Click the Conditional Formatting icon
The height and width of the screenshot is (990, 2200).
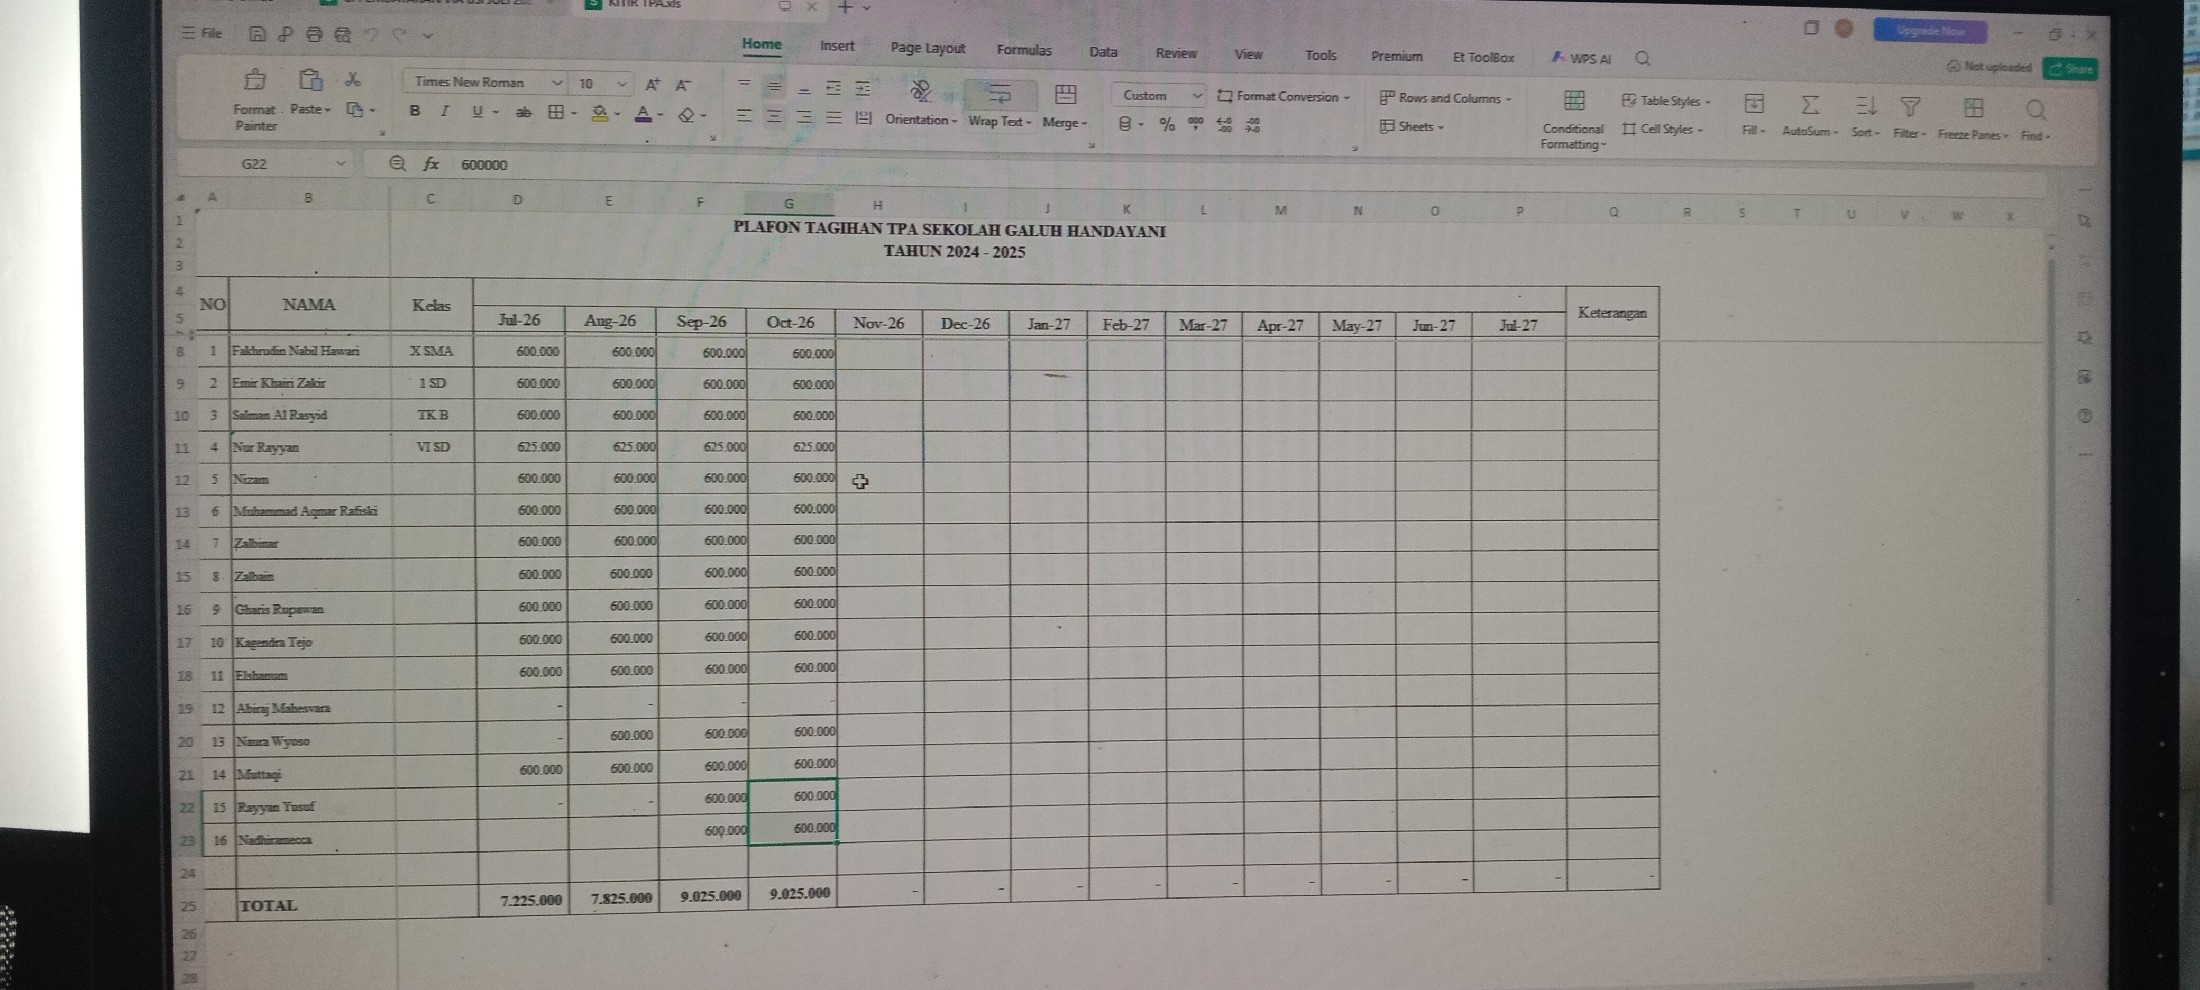click(1574, 100)
